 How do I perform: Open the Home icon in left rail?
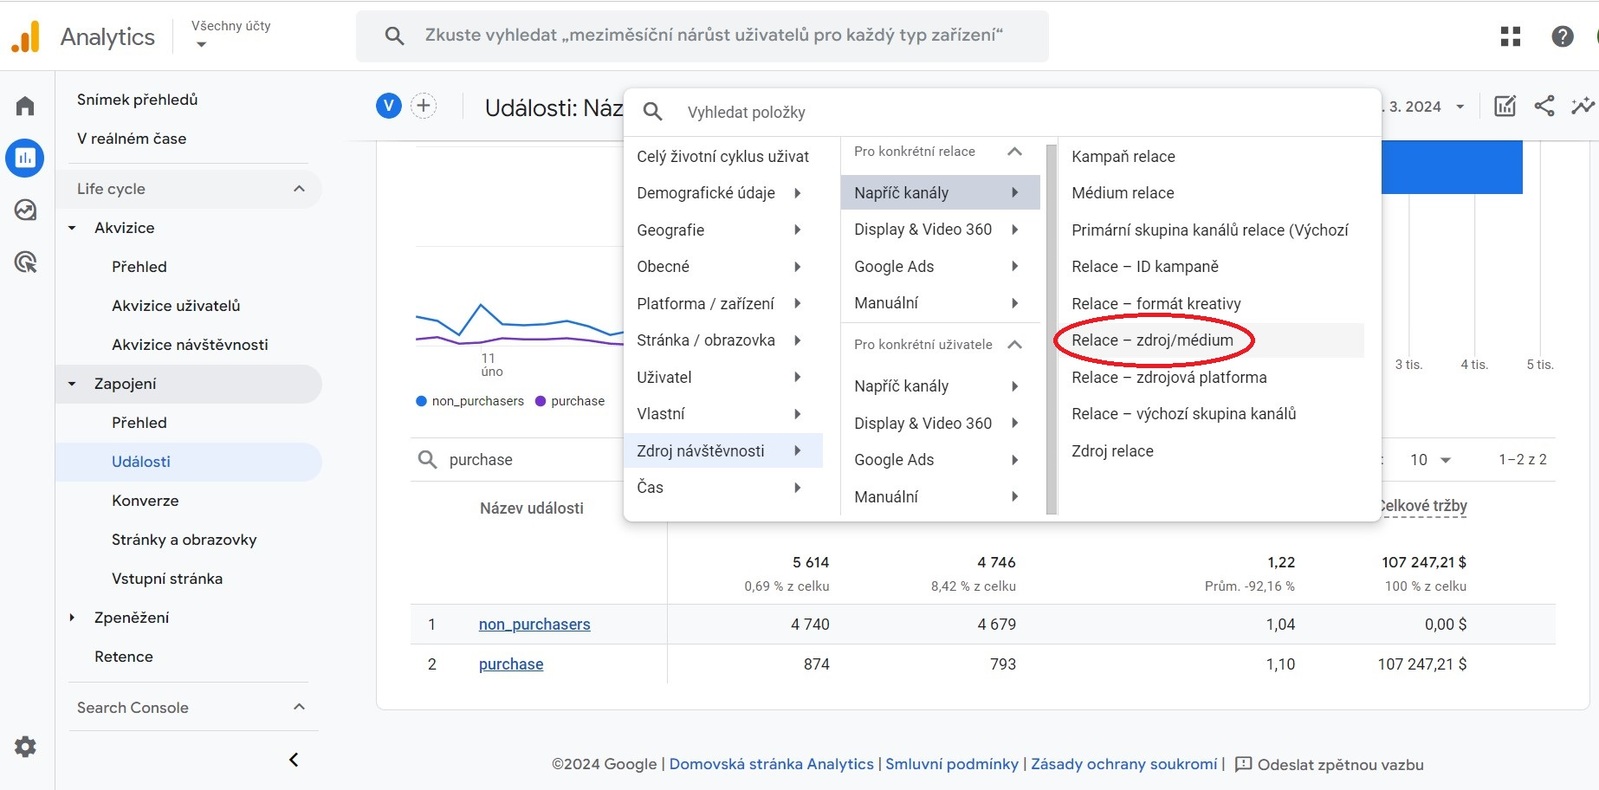click(25, 106)
